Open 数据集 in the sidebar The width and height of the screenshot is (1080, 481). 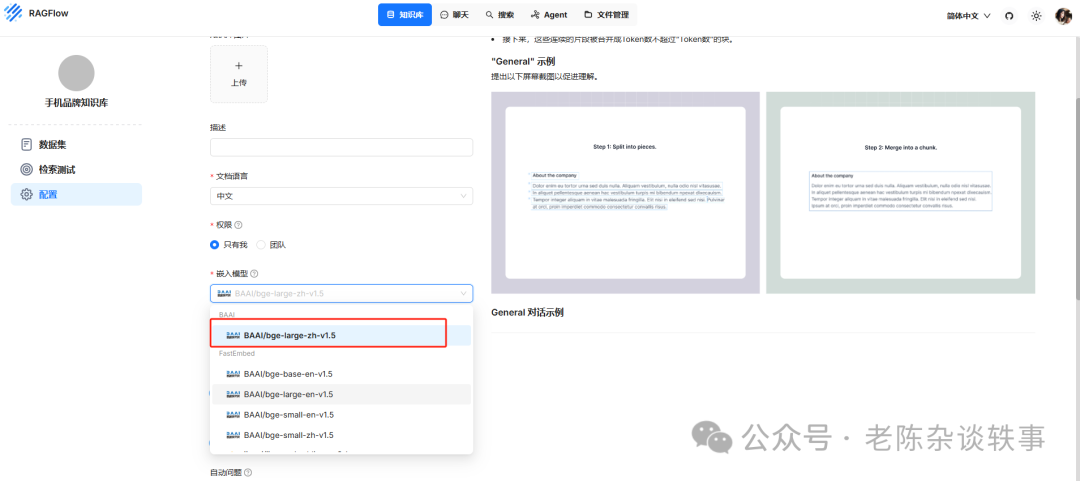(x=76, y=145)
